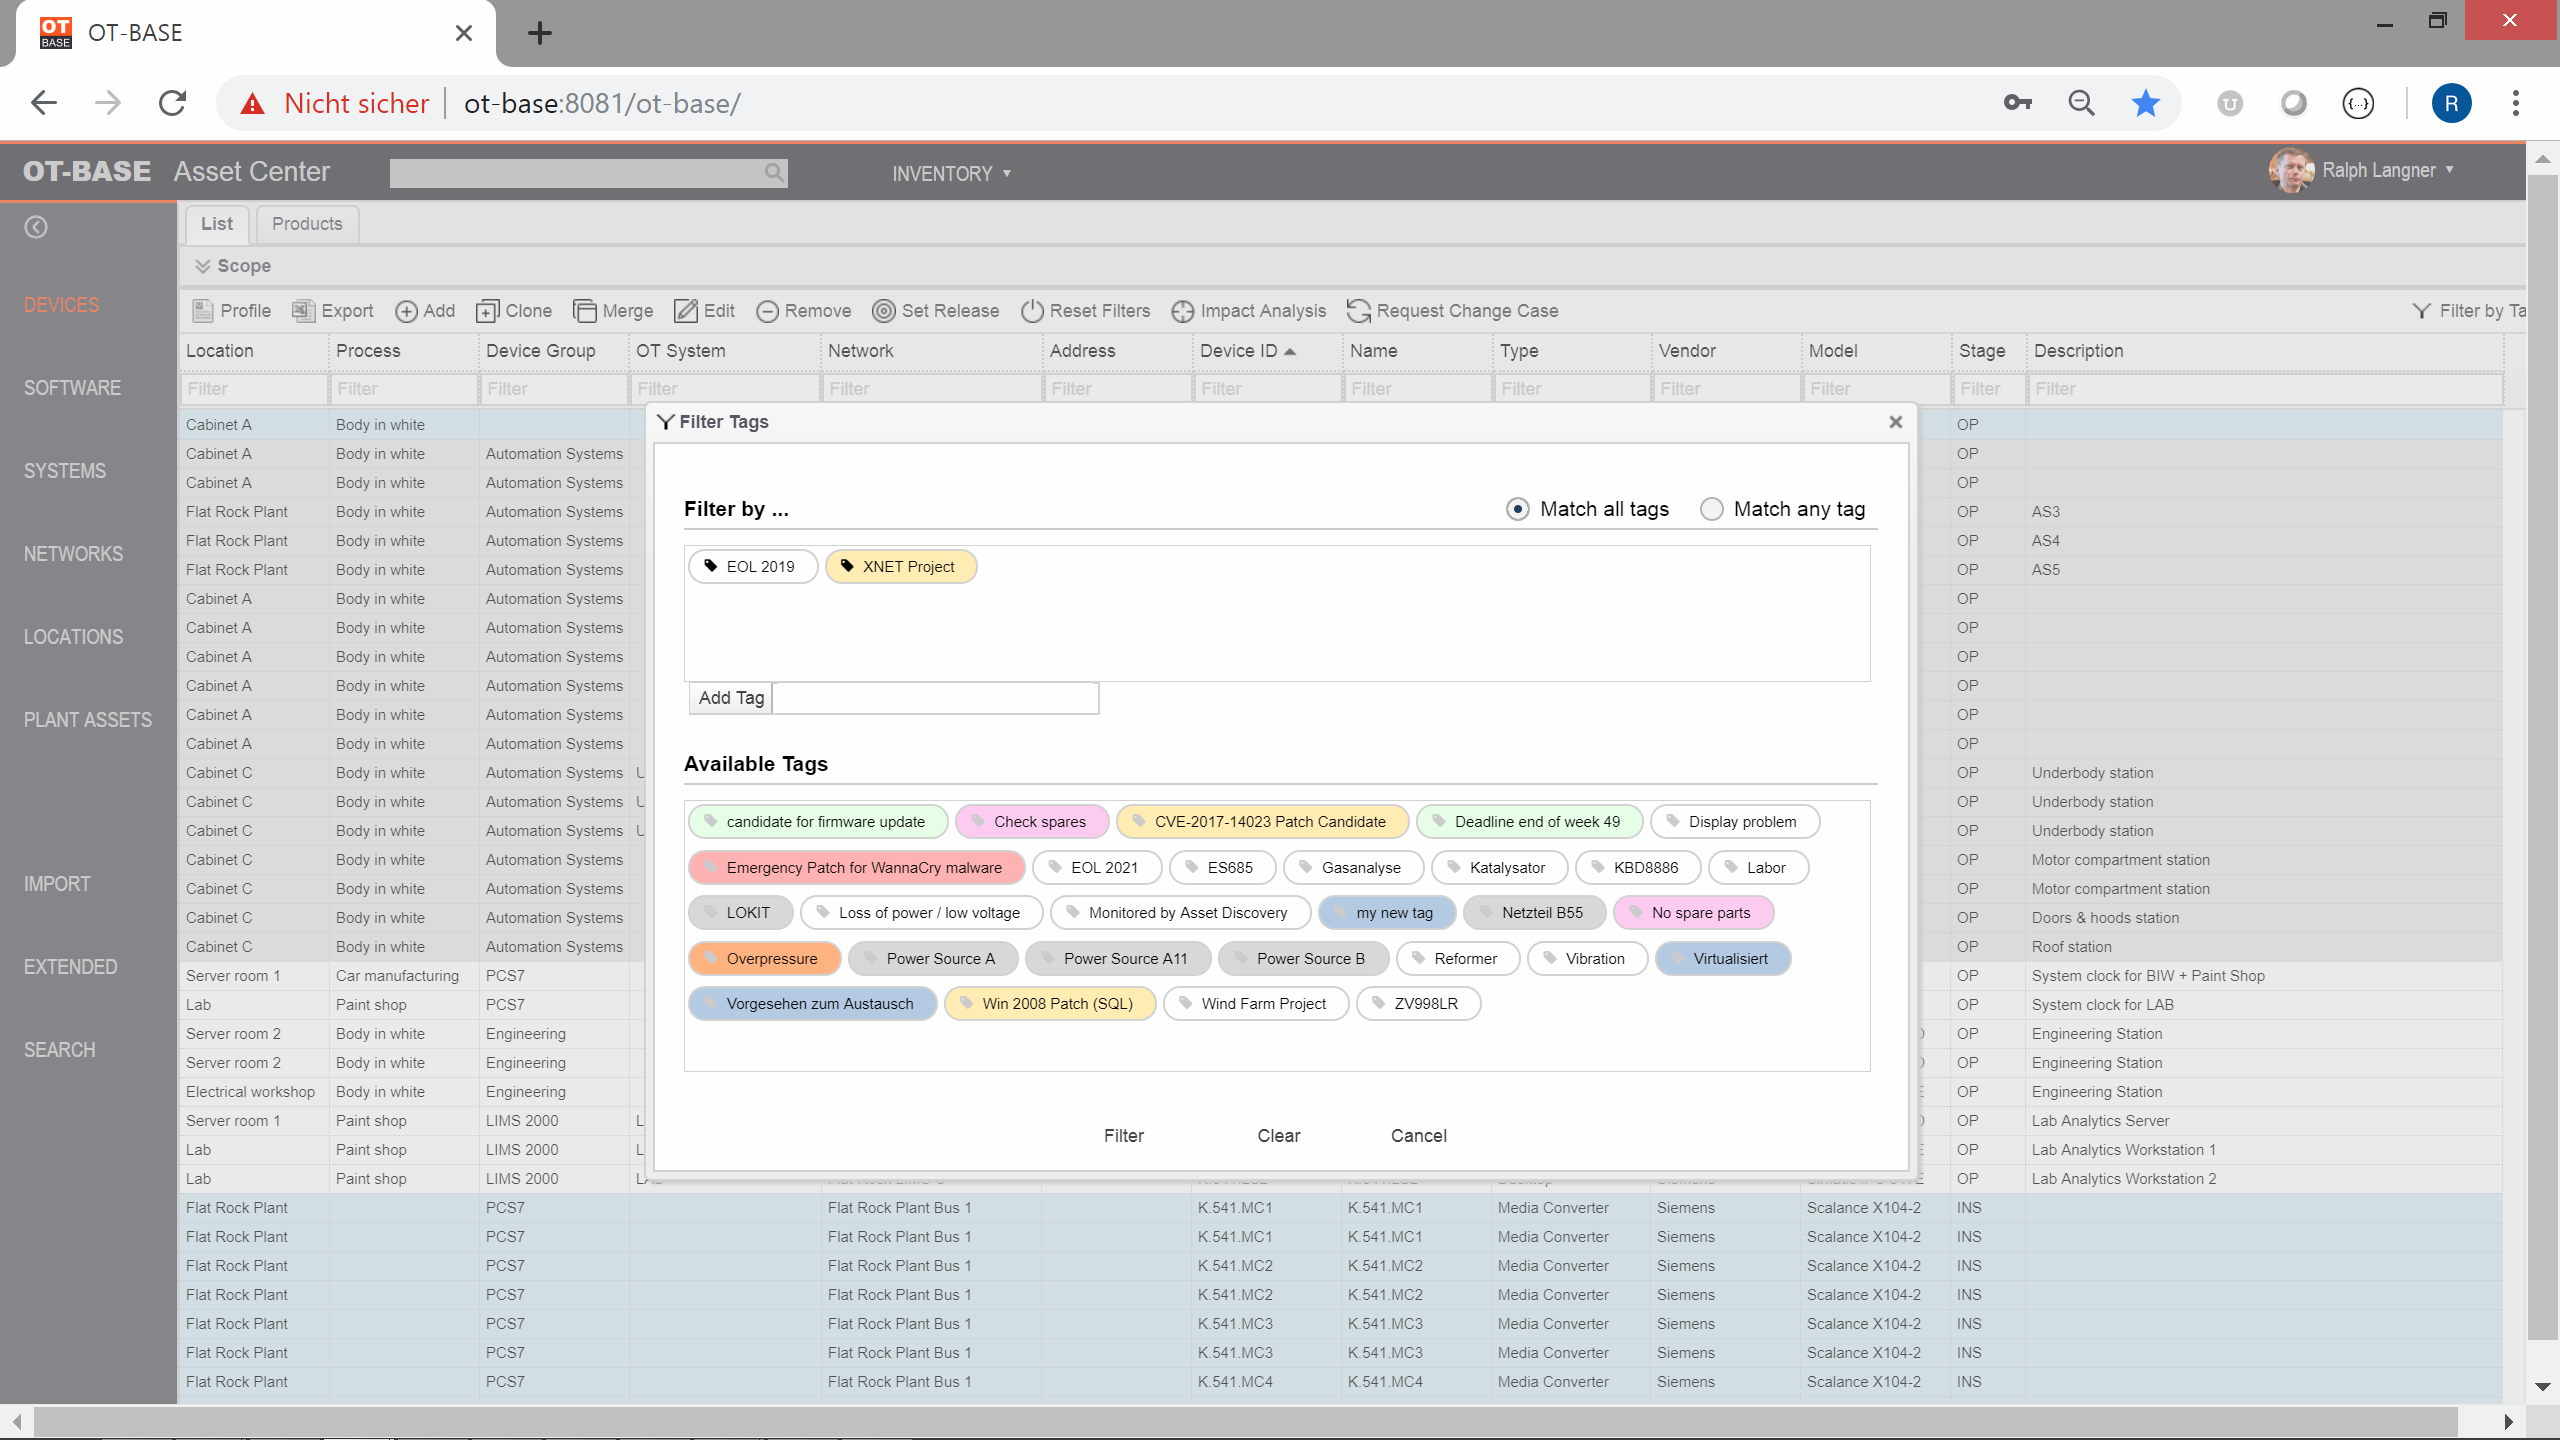Click the Filter by Tag funnel icon
Screen dimensions: 2560x1440
2421,311
